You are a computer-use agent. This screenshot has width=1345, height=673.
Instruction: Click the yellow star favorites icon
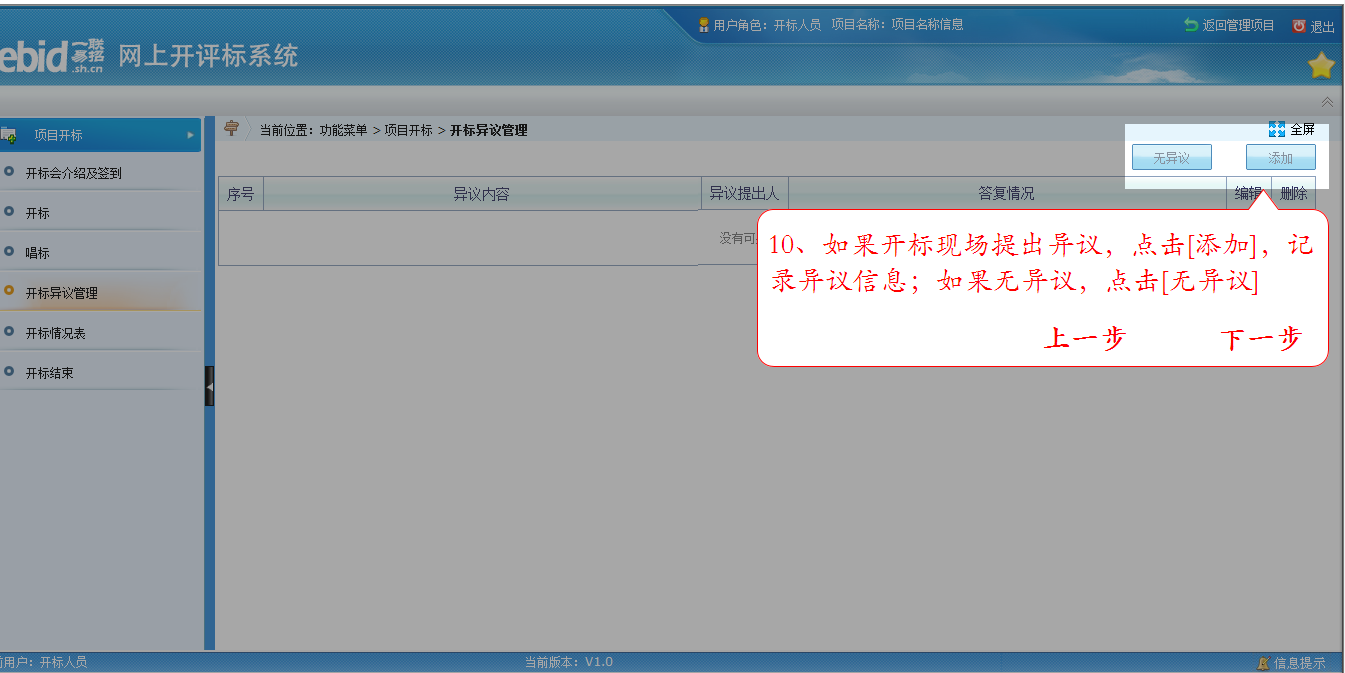click(1321, 66)
